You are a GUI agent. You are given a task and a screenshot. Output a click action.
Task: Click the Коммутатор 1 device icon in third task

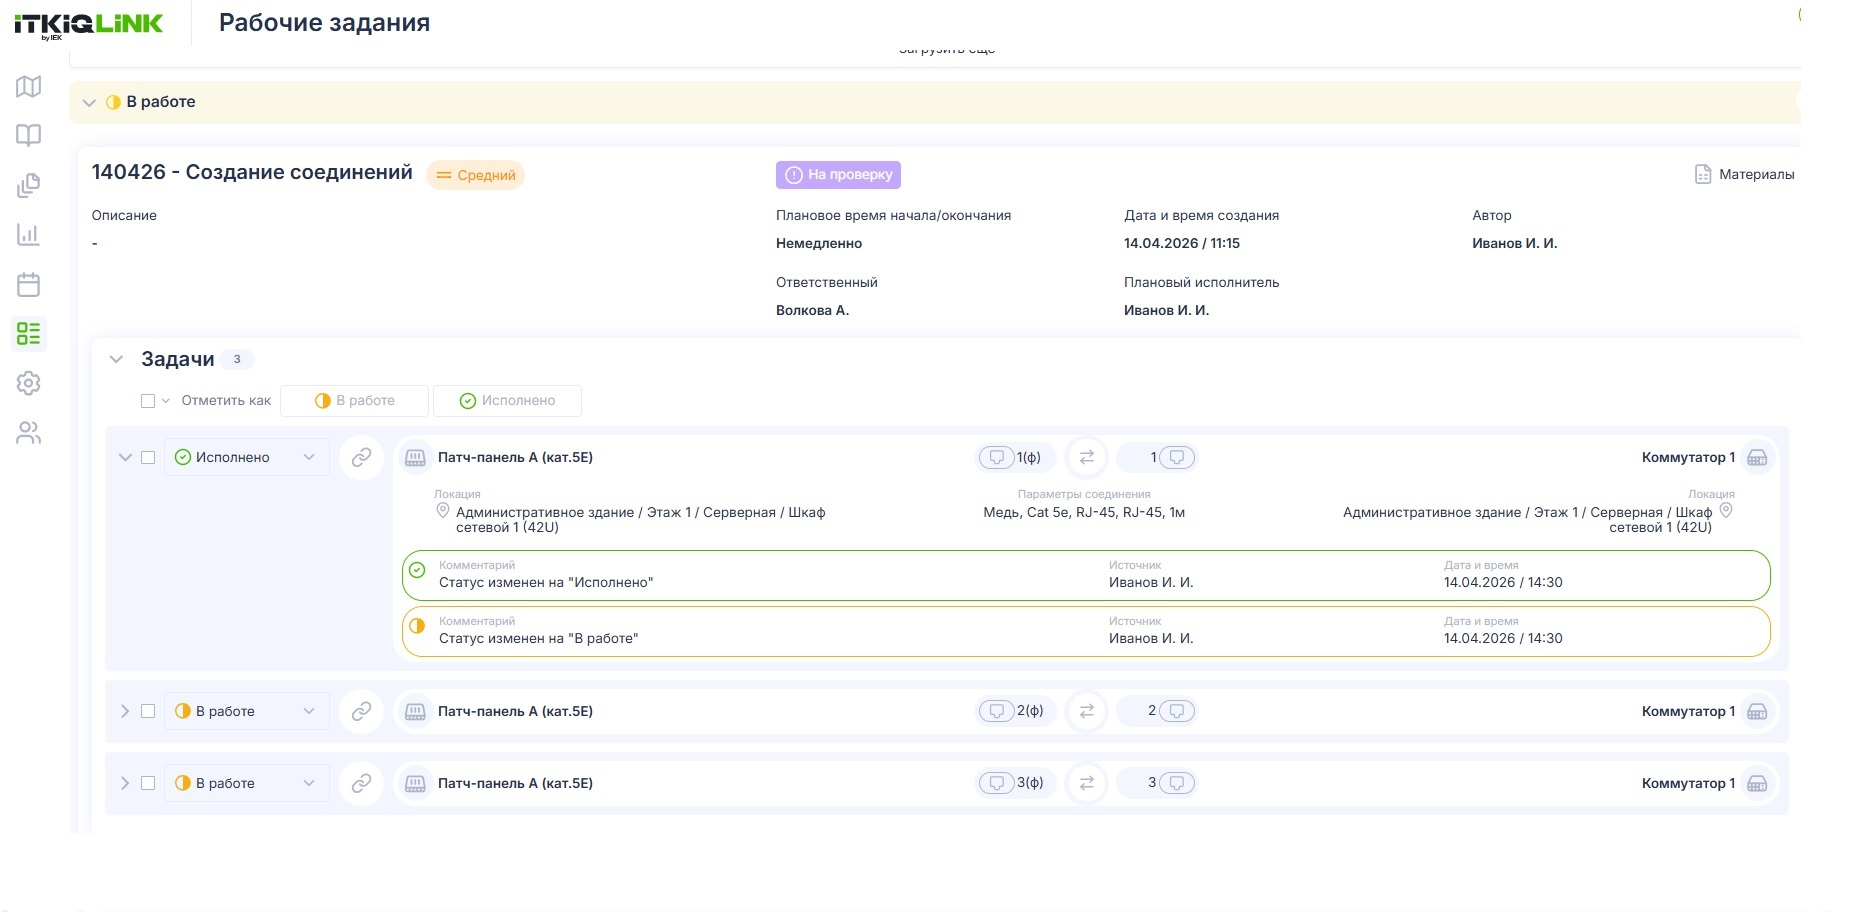point(1757,783)
